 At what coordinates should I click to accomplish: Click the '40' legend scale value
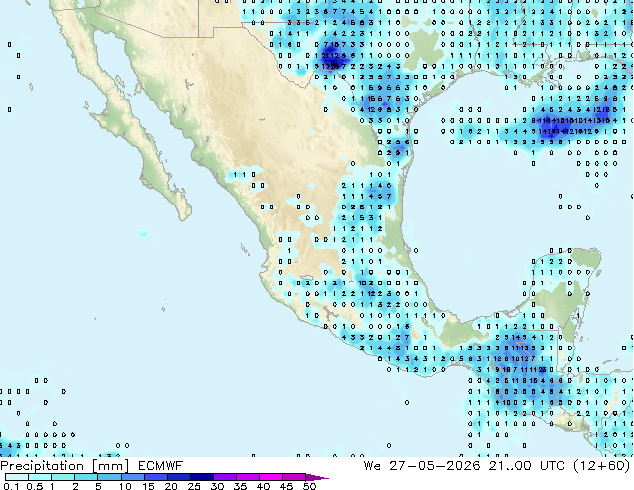tap(264, 486)
